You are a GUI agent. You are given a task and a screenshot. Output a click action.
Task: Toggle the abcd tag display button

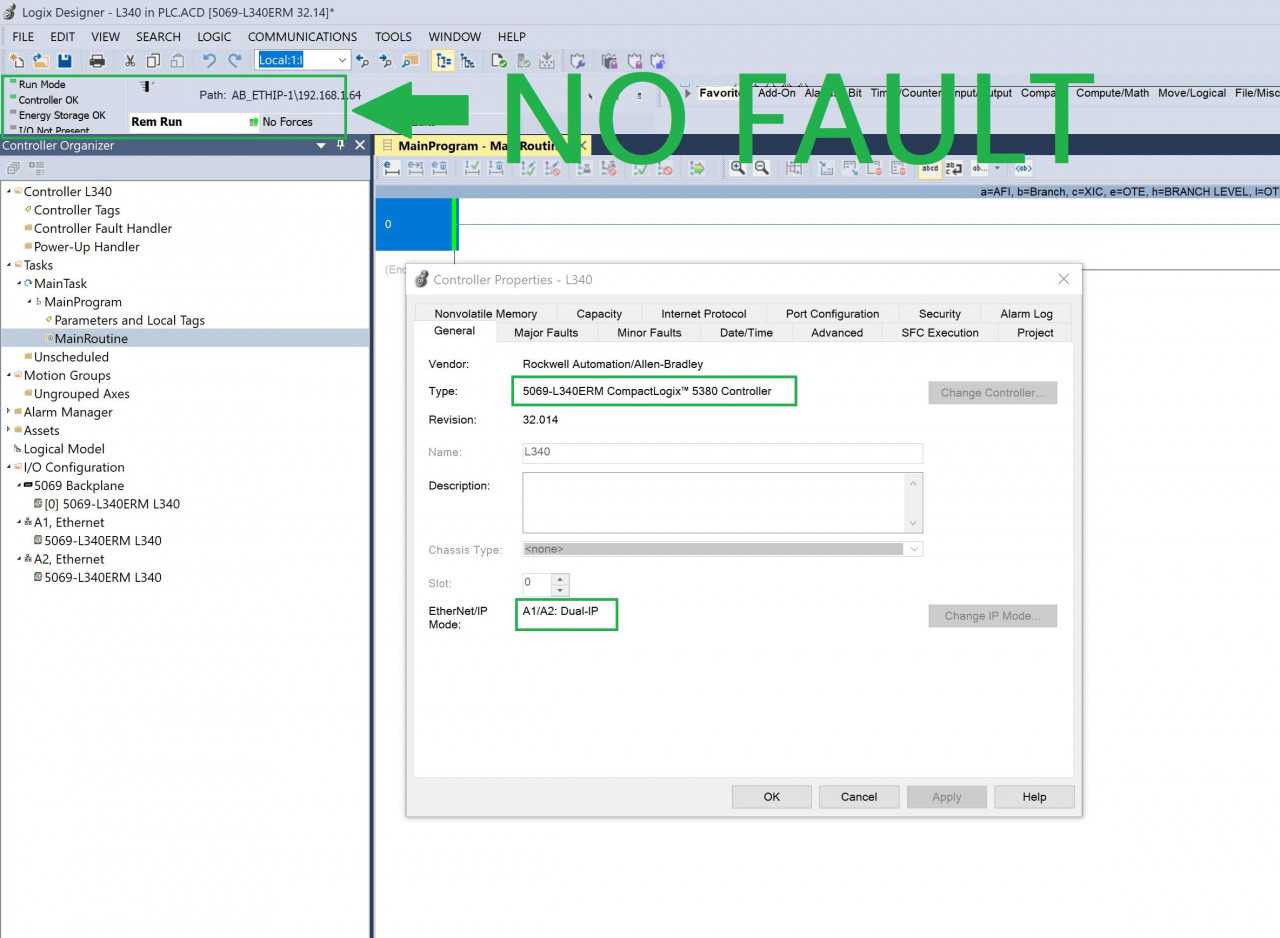930,168
